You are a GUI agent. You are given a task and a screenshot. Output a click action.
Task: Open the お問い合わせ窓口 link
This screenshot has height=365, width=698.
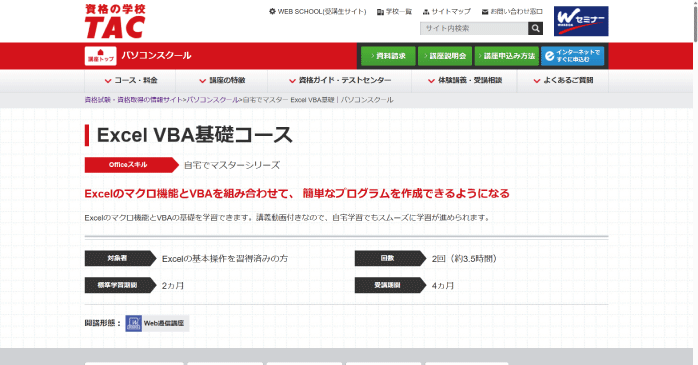pyautogui.click(x=516, y=12)
